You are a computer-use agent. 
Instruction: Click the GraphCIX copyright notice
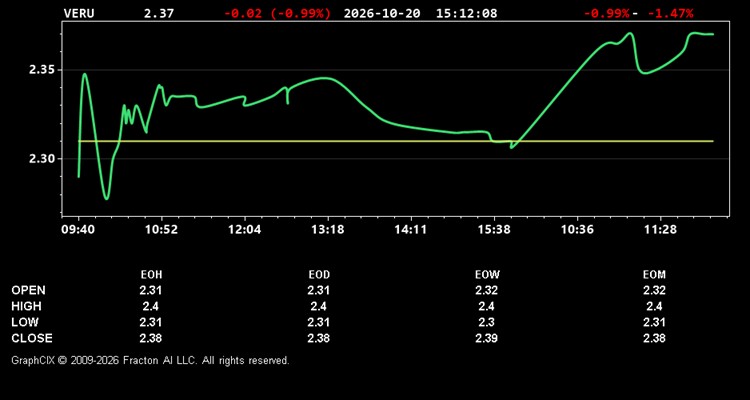click(150, 360)
